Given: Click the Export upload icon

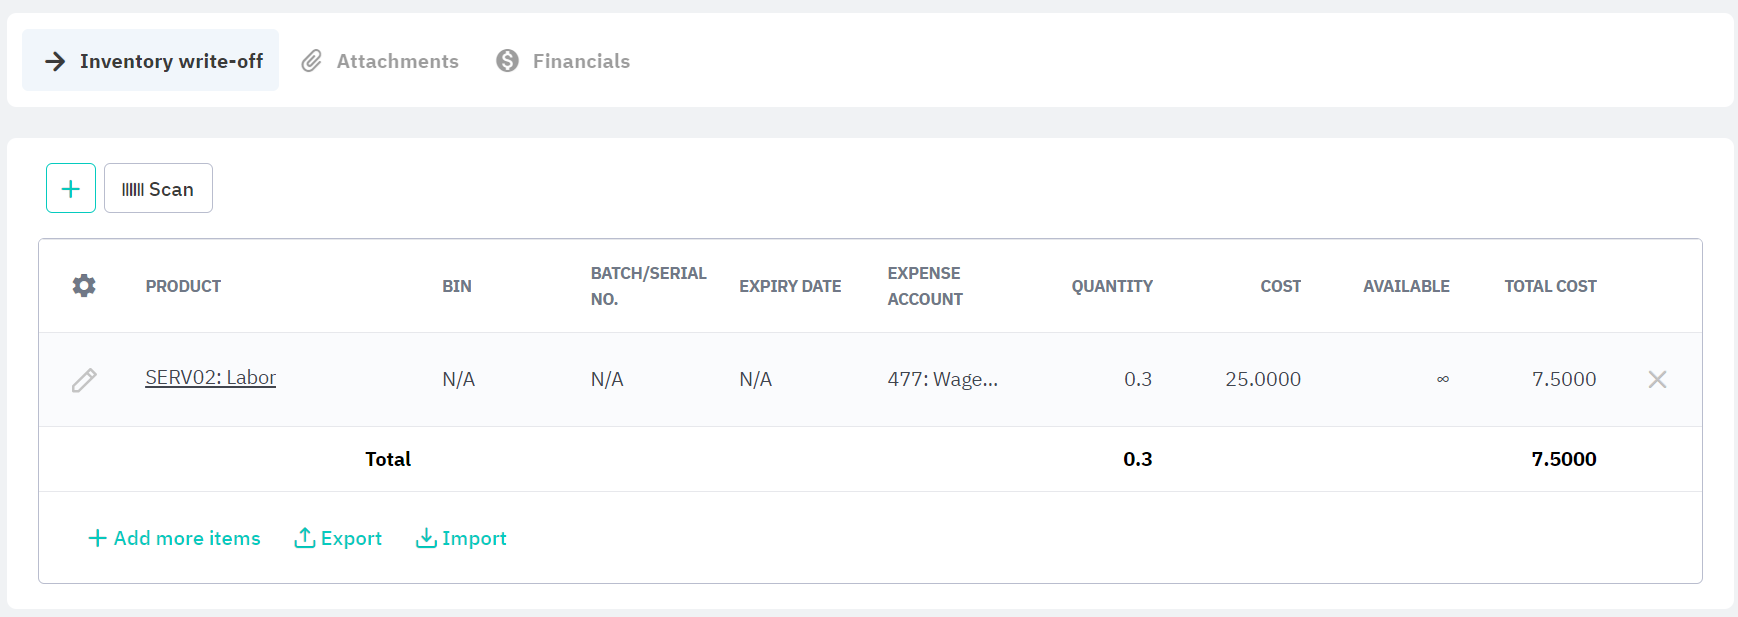Looking at the screenshot, I should coord(304,538).
